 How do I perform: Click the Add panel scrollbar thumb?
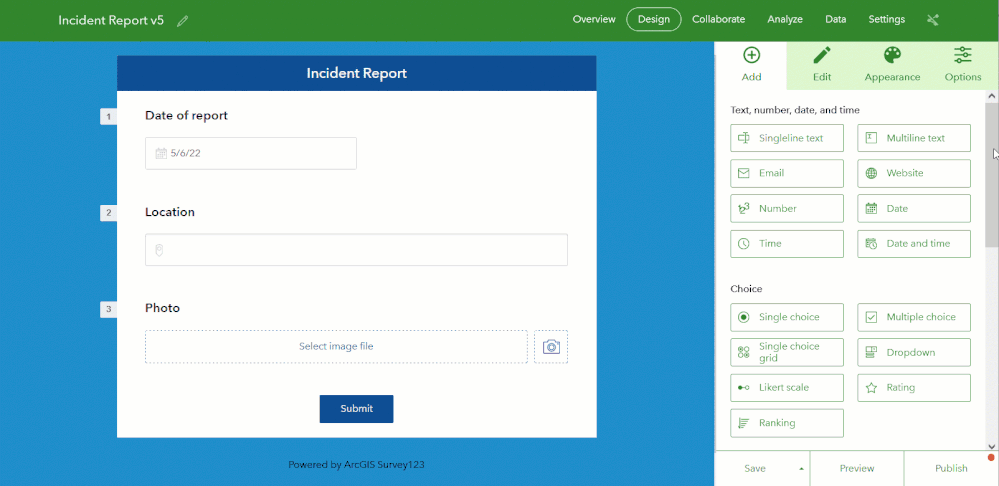[991, 175]
